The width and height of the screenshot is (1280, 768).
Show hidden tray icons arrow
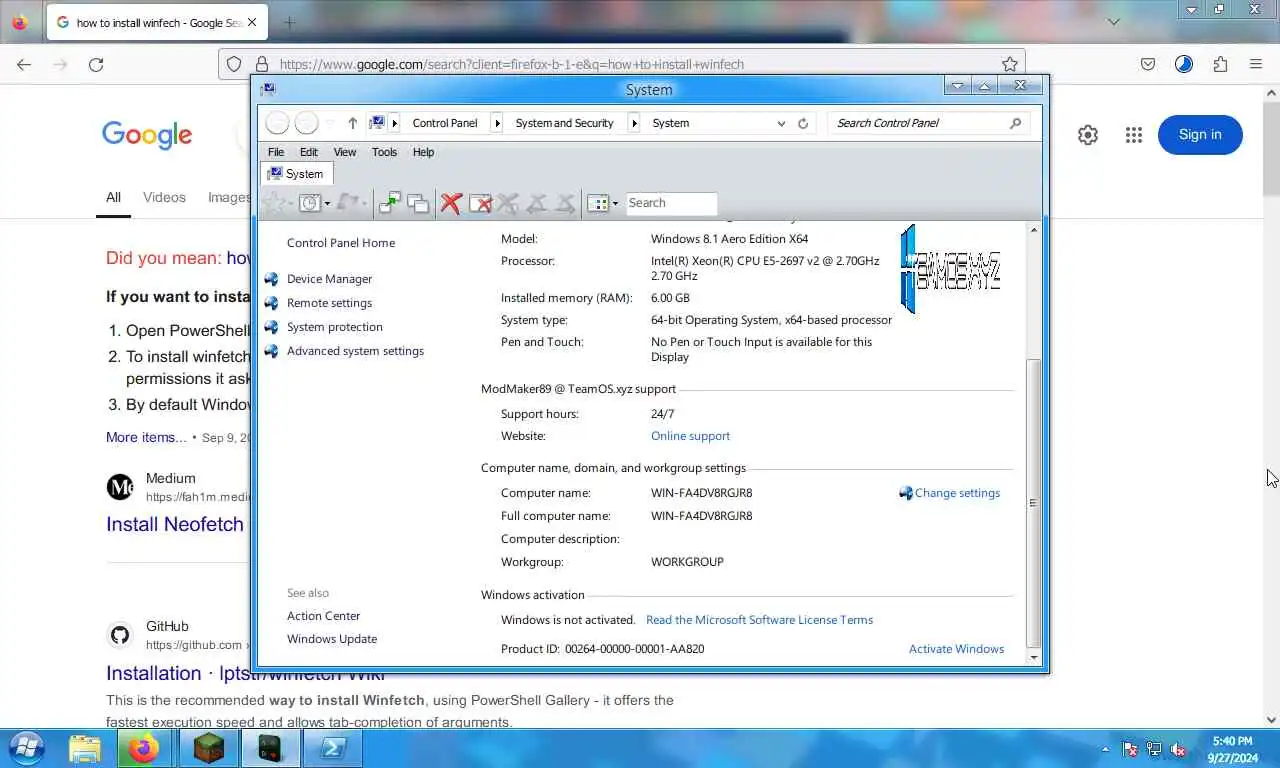(x=1105, y=749)
